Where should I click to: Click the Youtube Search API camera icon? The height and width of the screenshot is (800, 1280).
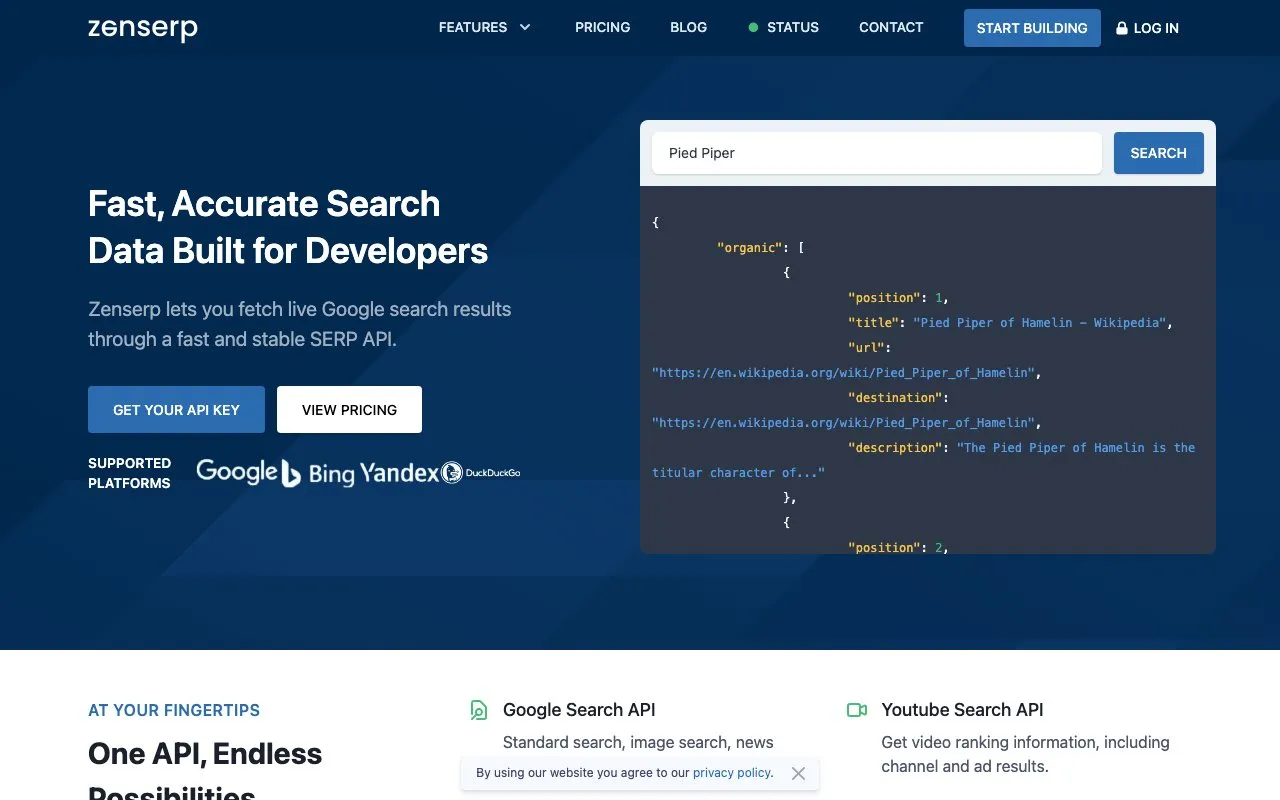(x=857, y=710)
